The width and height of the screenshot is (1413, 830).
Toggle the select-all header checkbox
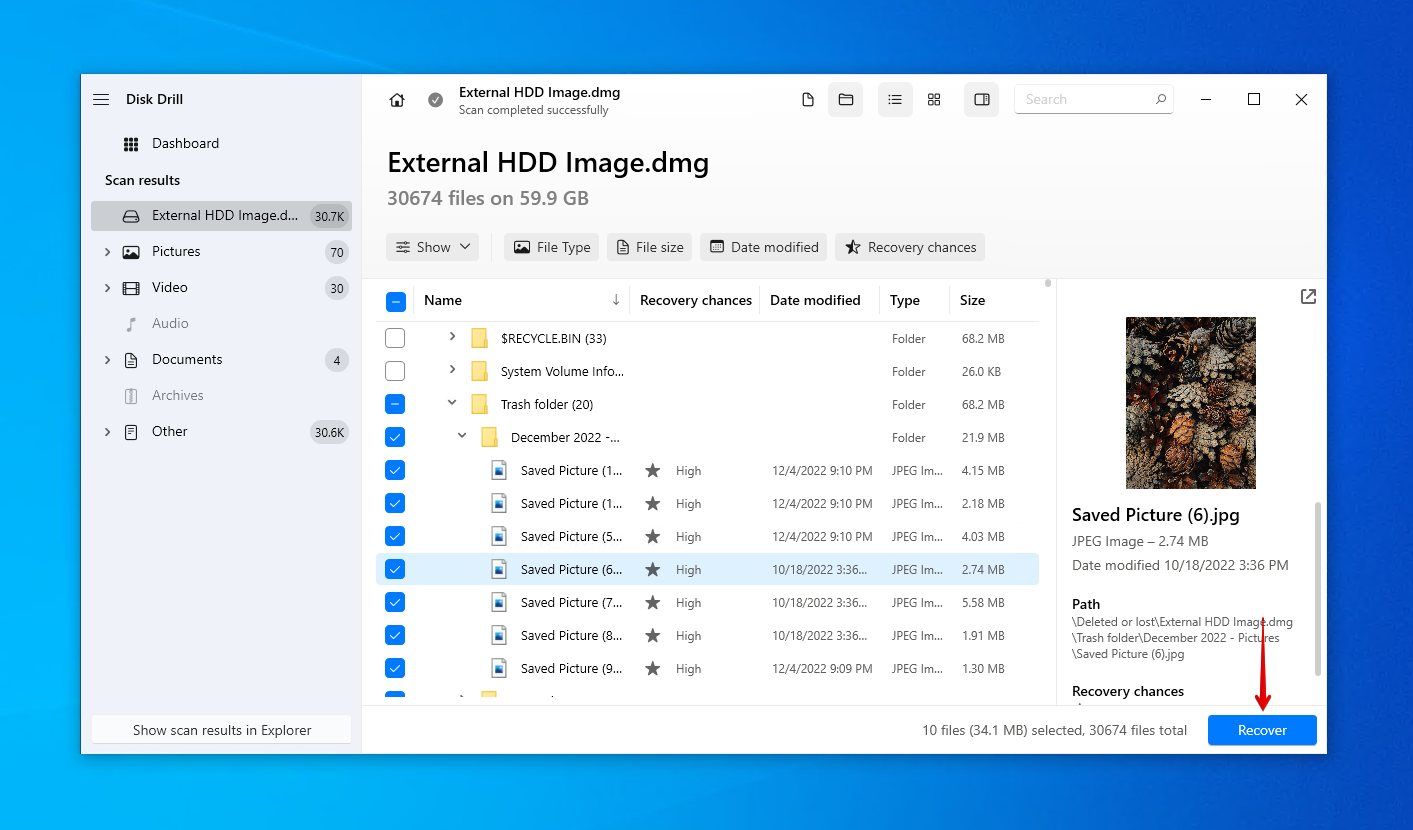tap(395, 301)
